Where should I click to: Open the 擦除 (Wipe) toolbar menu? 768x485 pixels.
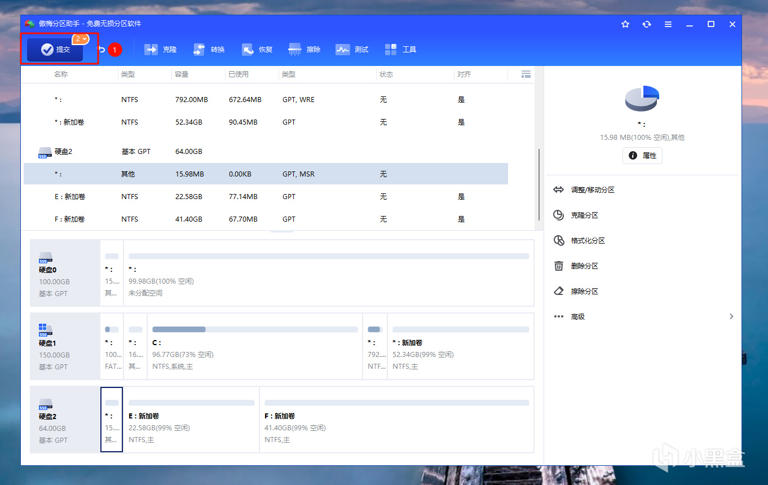[304, 49]
